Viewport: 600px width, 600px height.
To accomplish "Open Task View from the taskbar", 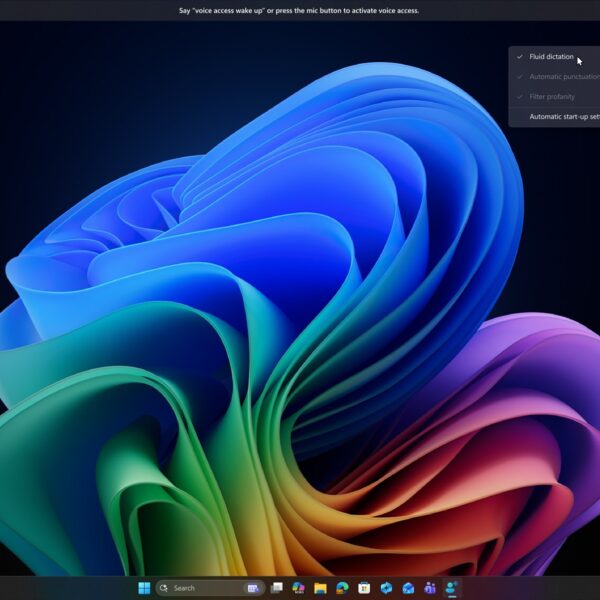I will click(277, 588).
